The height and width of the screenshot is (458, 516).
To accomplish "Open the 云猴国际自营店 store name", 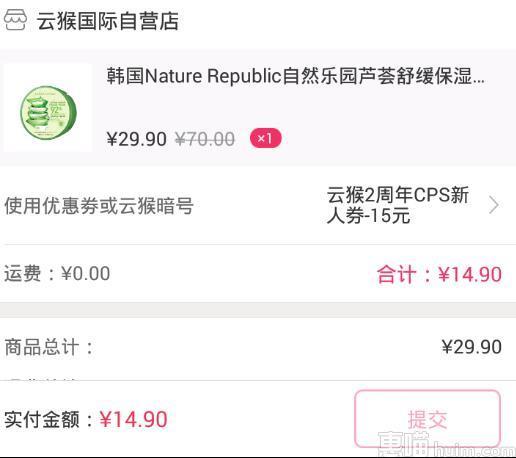I will click(x=108, y=21).
